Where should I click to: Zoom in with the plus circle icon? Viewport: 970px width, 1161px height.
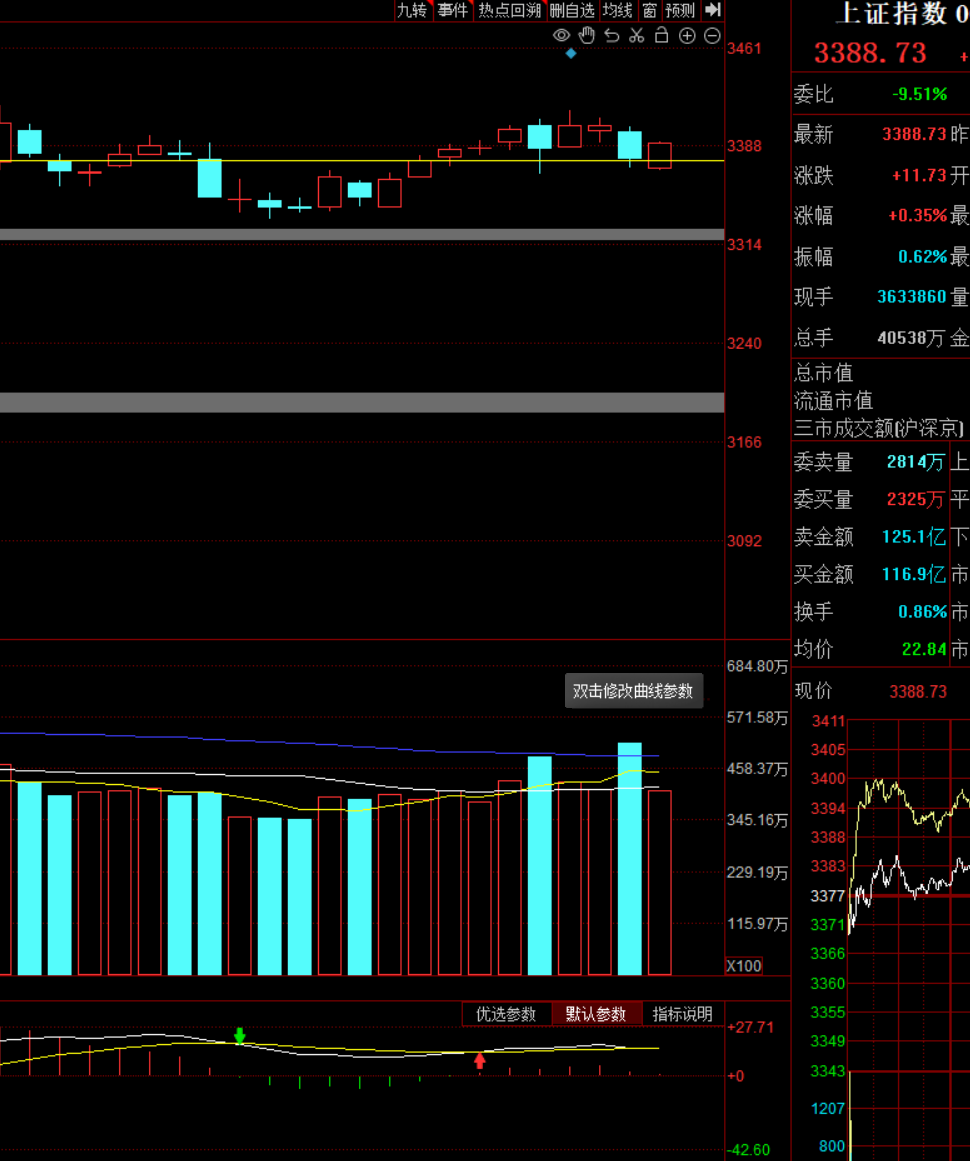pyautogui.click(x=687, y=36)
